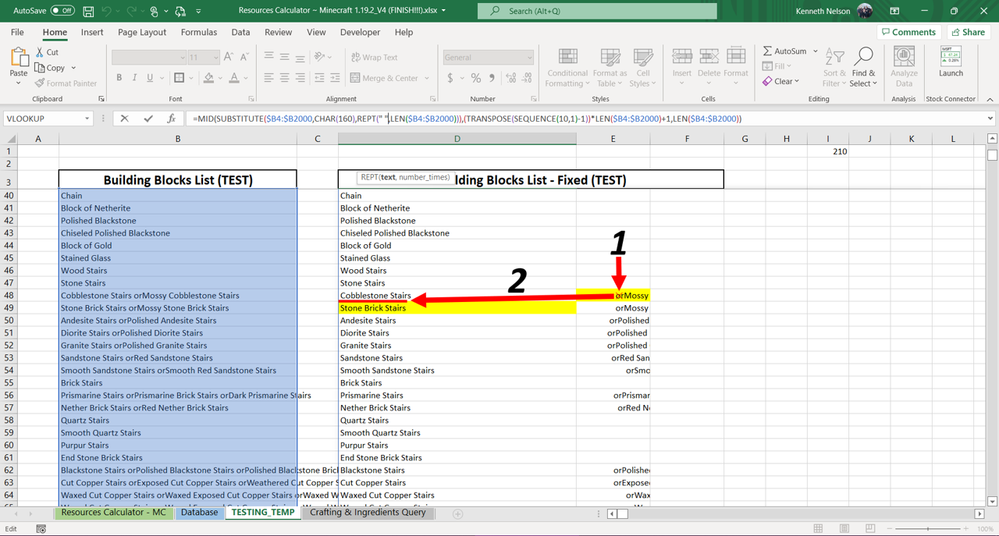Toggle Underline formatting
This screenshot has width=999, height=536.
tap(150, 78)
